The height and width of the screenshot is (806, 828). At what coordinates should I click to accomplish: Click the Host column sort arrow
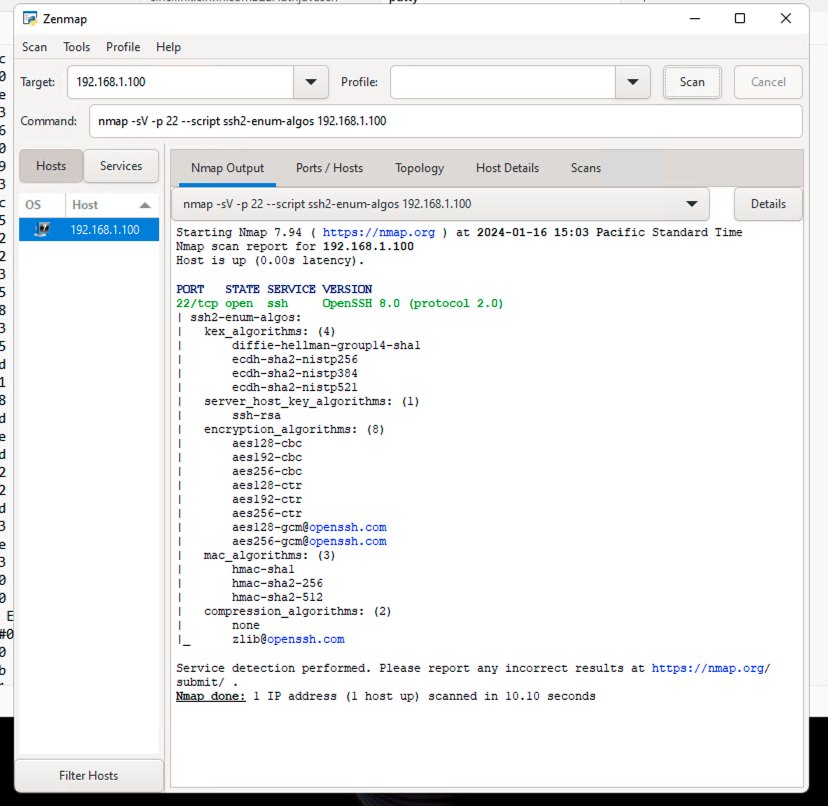(x=145, y=205)
